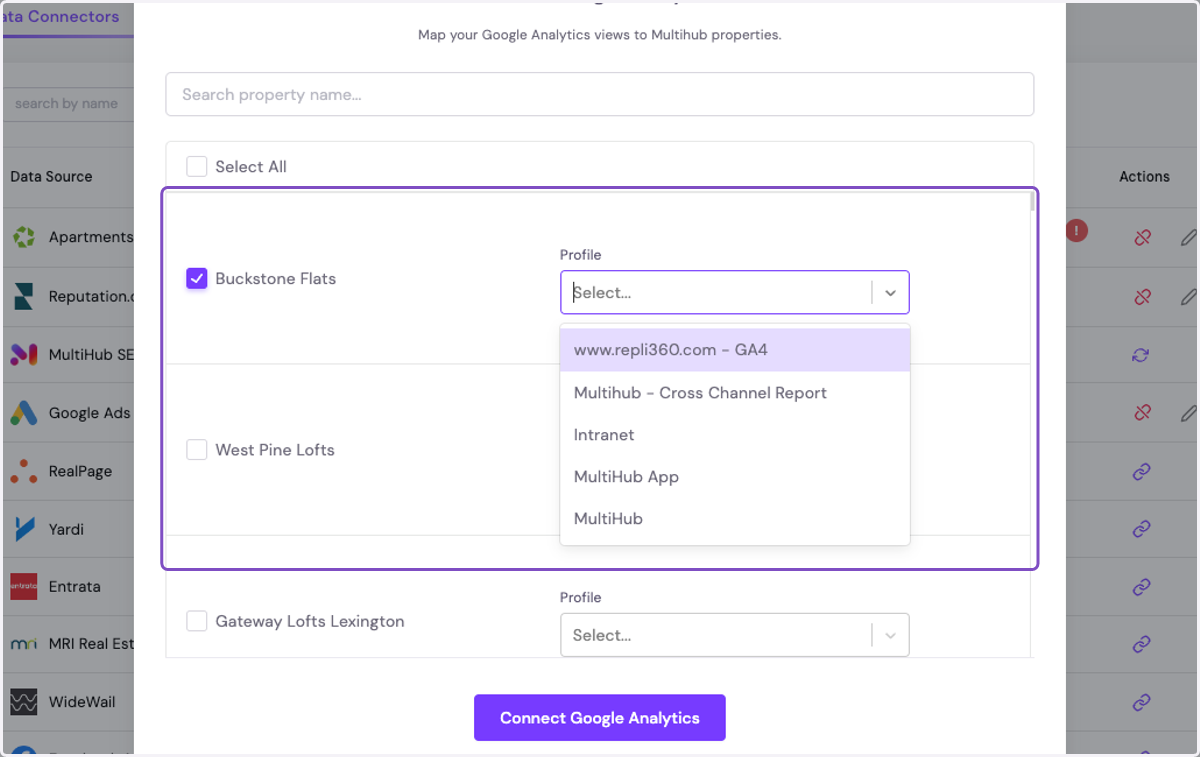Click the property list scrollbar thumb
Viewport: 1200px width, 757px height.
pyautogui.click(x=1033, y=201)
